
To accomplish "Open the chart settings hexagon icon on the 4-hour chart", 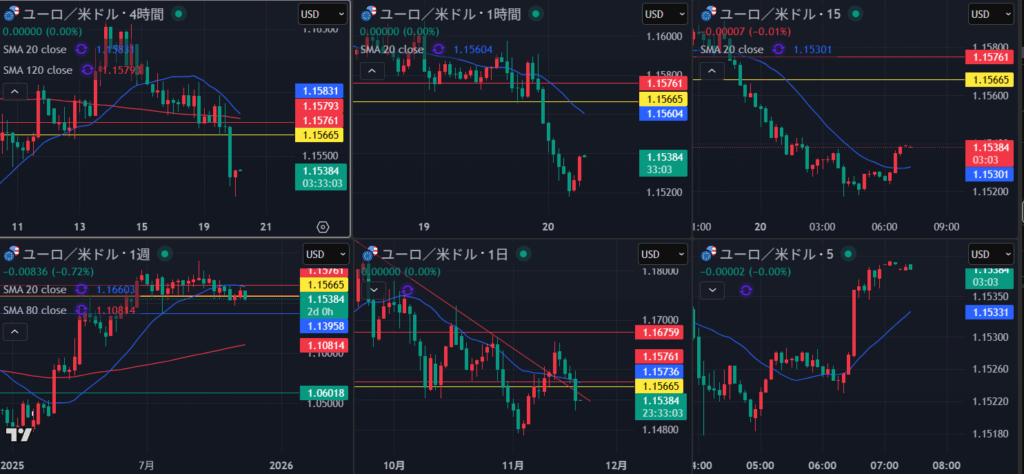I will 322,227.
